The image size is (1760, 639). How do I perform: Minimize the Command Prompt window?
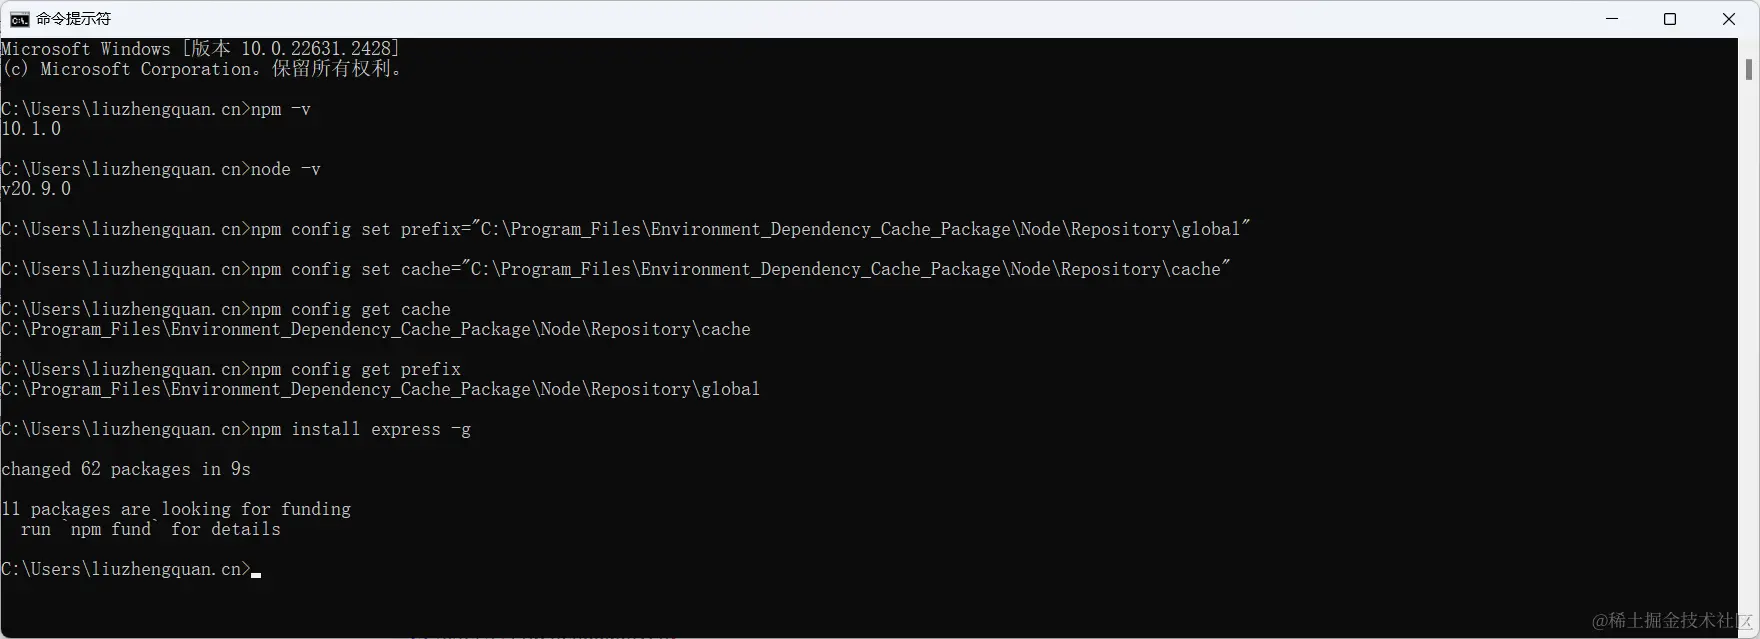pyautogui.click(x=1612, y=19)
